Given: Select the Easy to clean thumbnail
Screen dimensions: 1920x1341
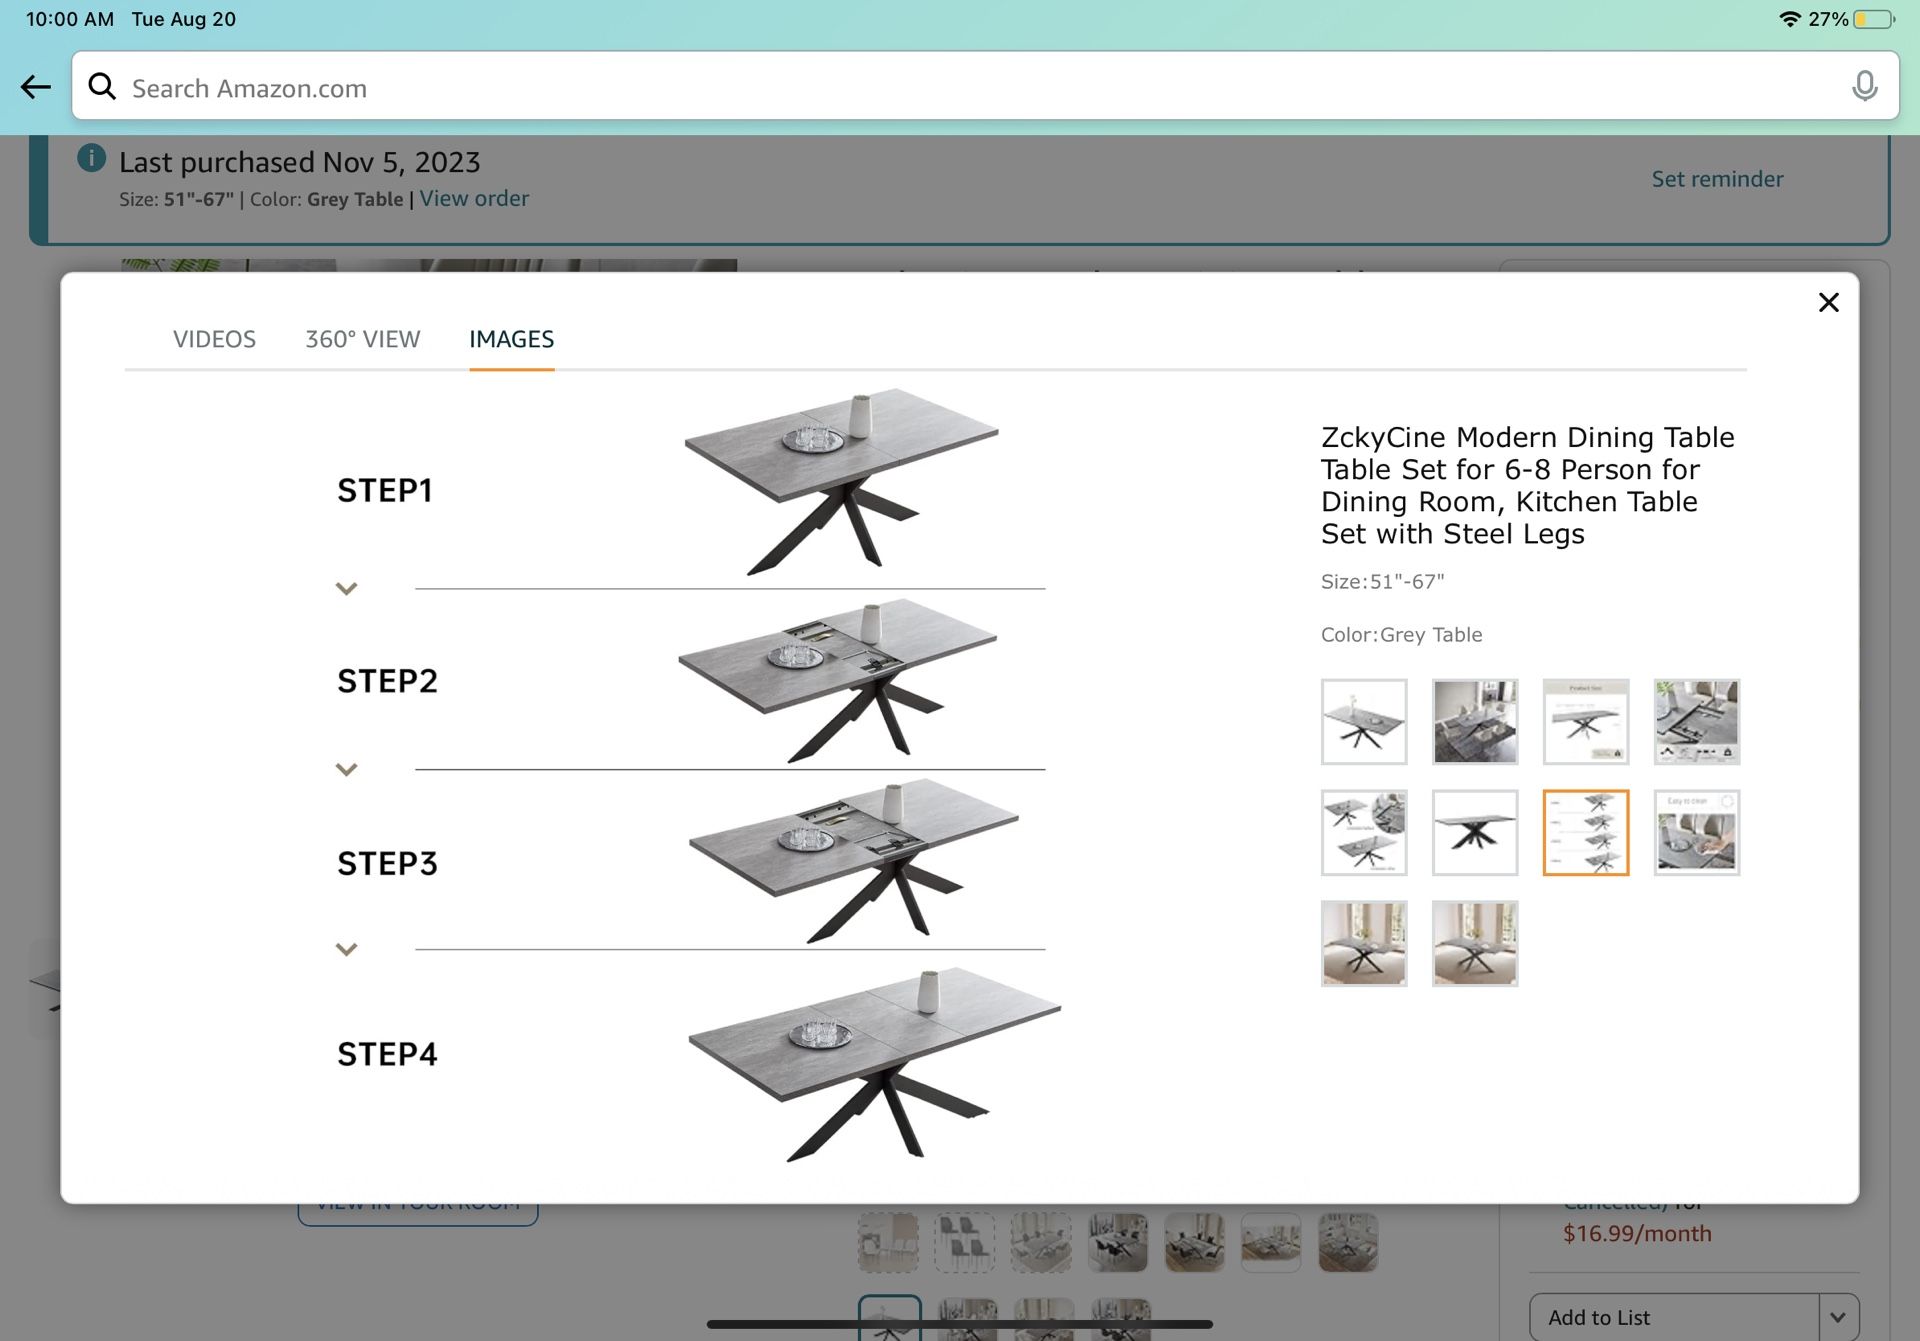Looking at the screenshot, I should 1697,832.
